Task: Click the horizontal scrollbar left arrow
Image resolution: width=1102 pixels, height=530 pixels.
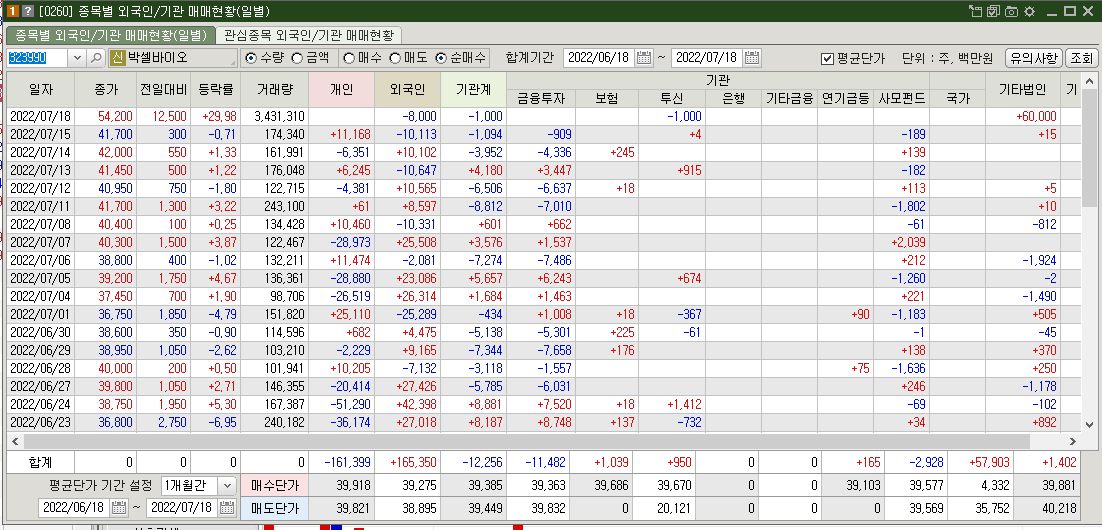Action: pos(13,441)
